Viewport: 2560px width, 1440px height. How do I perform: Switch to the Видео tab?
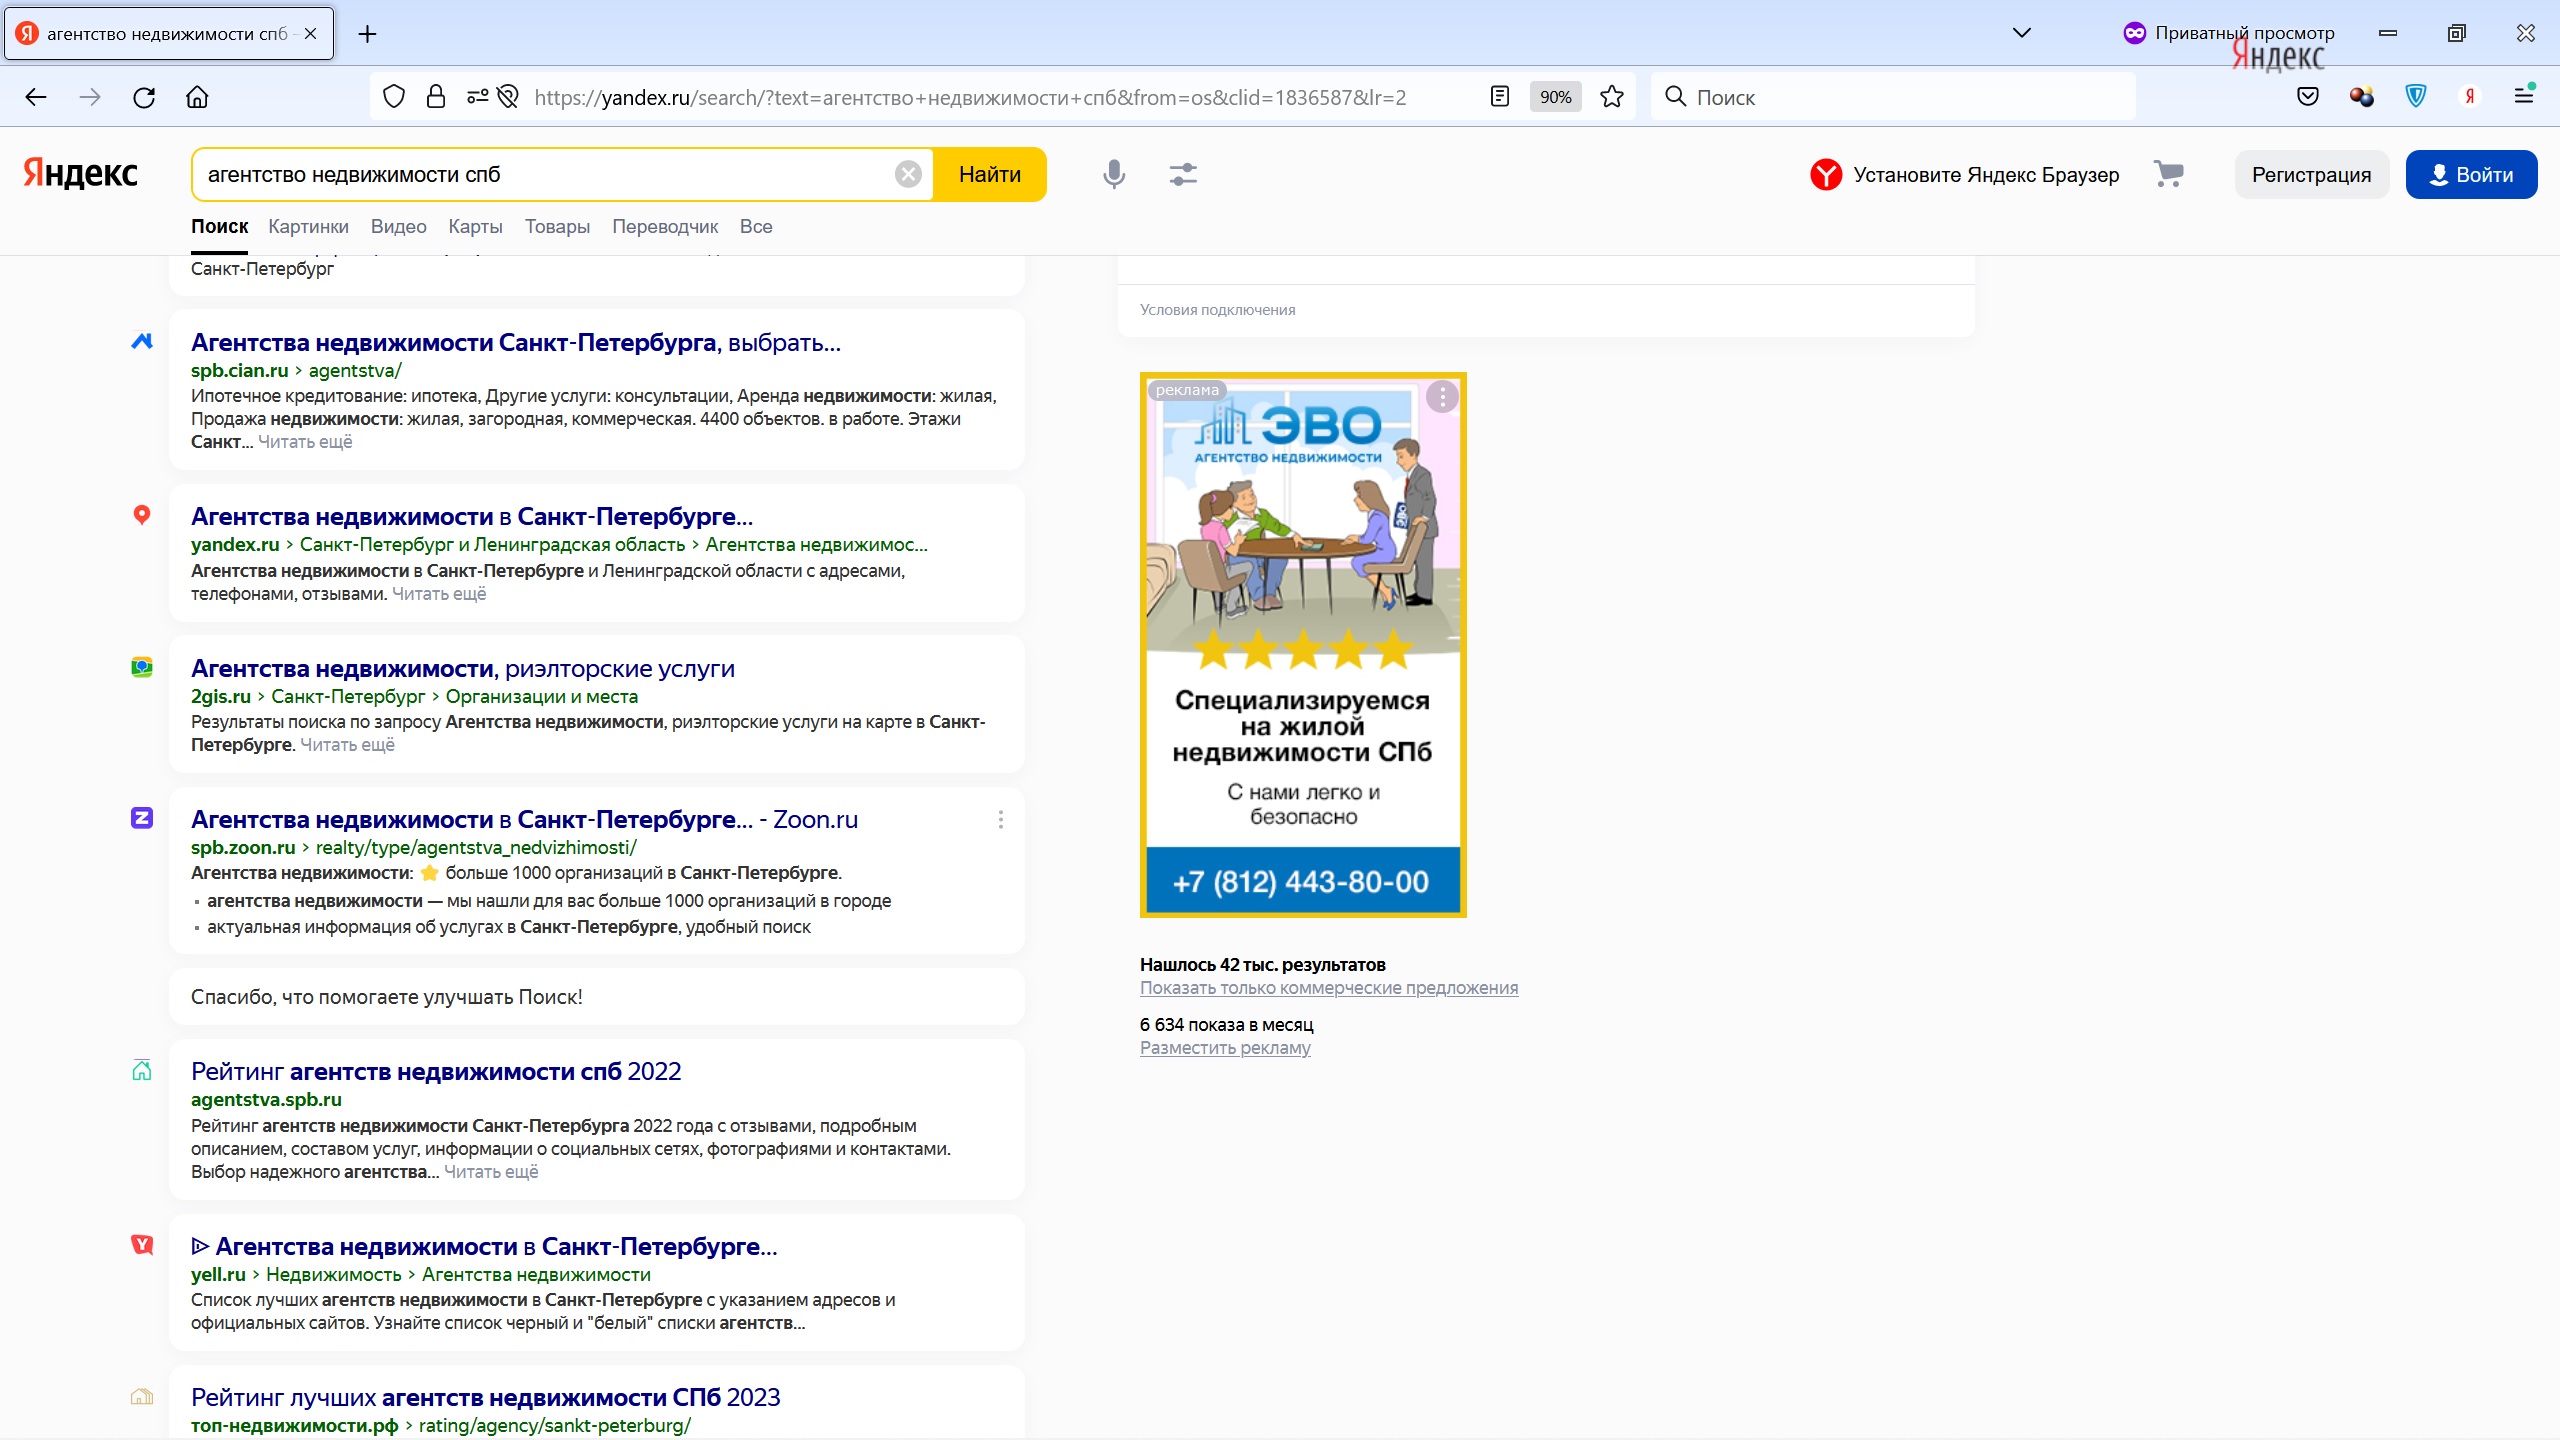pyautogui.click(x=398, y=227)
